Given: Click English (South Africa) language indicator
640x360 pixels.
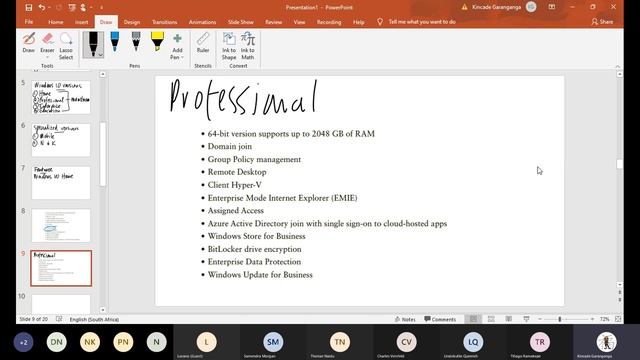Looking at the screenshot, I should 94,320.
